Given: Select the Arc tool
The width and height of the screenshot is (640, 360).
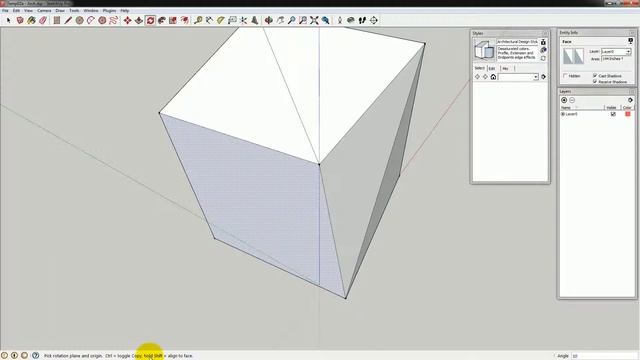Looking at the screenshot, I should coord(91,20).
